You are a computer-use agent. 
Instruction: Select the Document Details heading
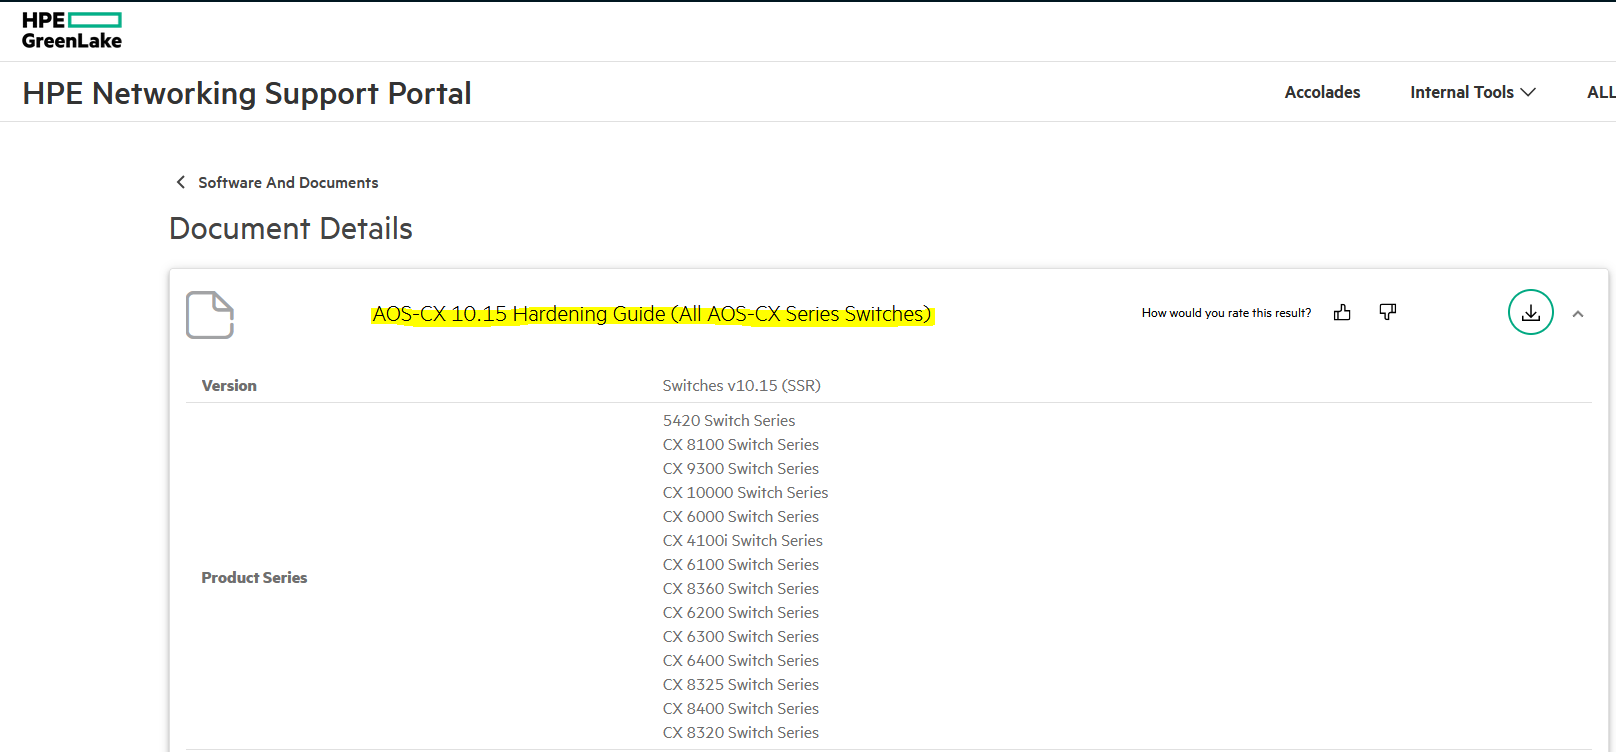pos(291,228)
